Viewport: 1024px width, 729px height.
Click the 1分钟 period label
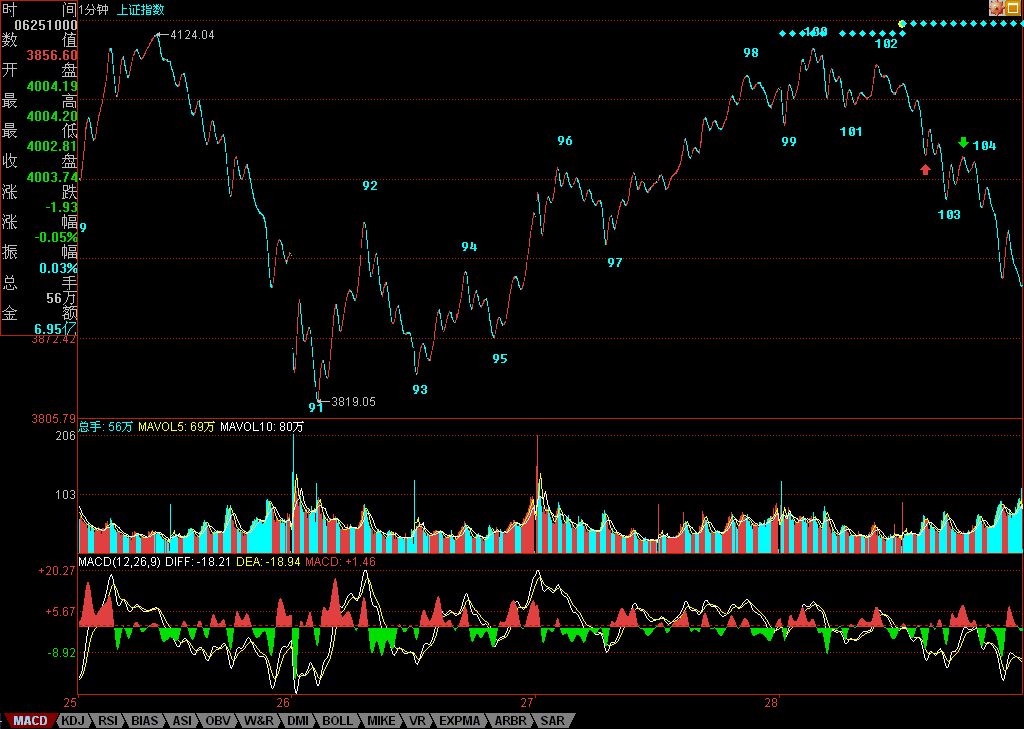(x=93, y=9)
